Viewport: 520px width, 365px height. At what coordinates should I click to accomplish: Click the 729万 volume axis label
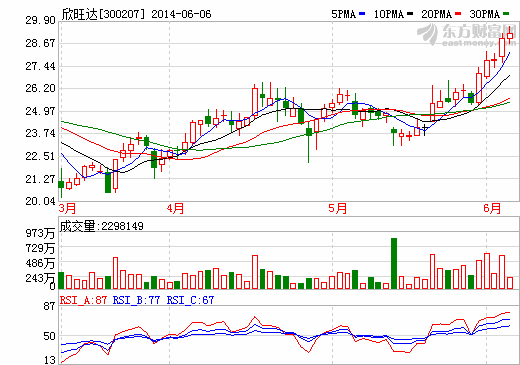tap(40, 248)
